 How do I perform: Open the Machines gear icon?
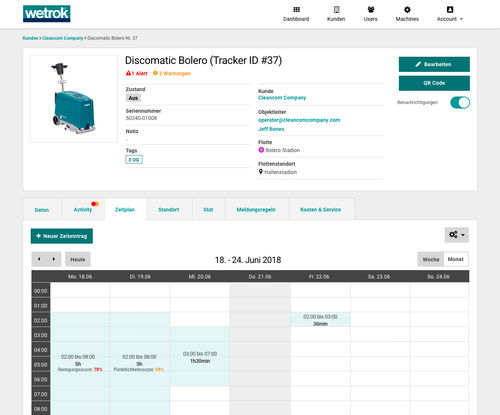[x=407, y=9]
